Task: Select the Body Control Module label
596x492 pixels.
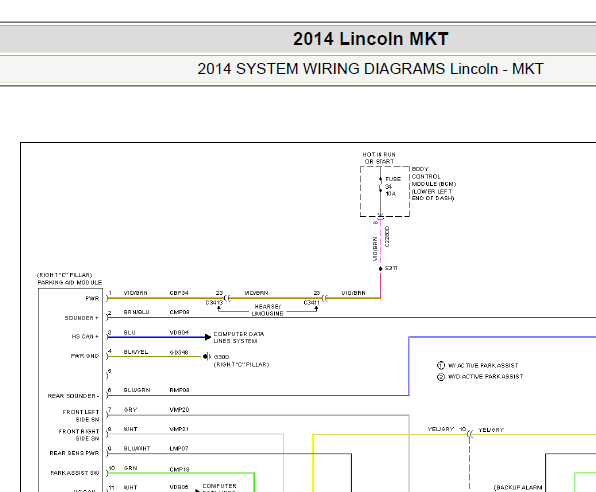Action: click(x=434, y=184)
